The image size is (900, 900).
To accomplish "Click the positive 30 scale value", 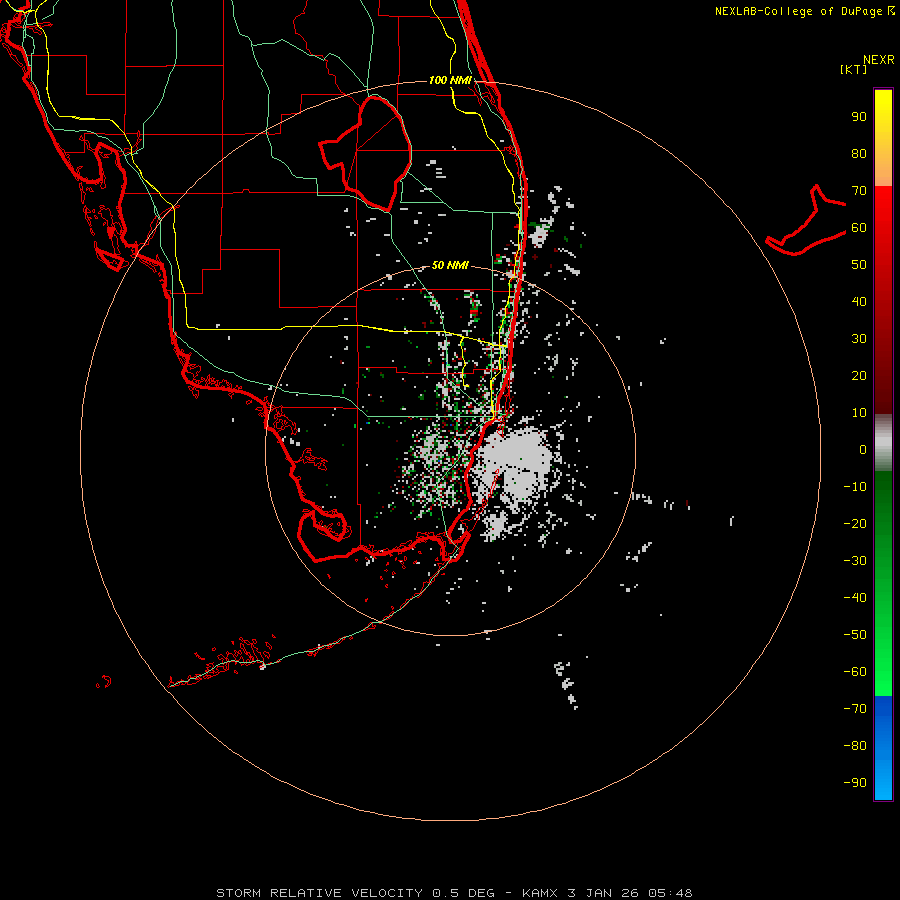I will point(859,339).
